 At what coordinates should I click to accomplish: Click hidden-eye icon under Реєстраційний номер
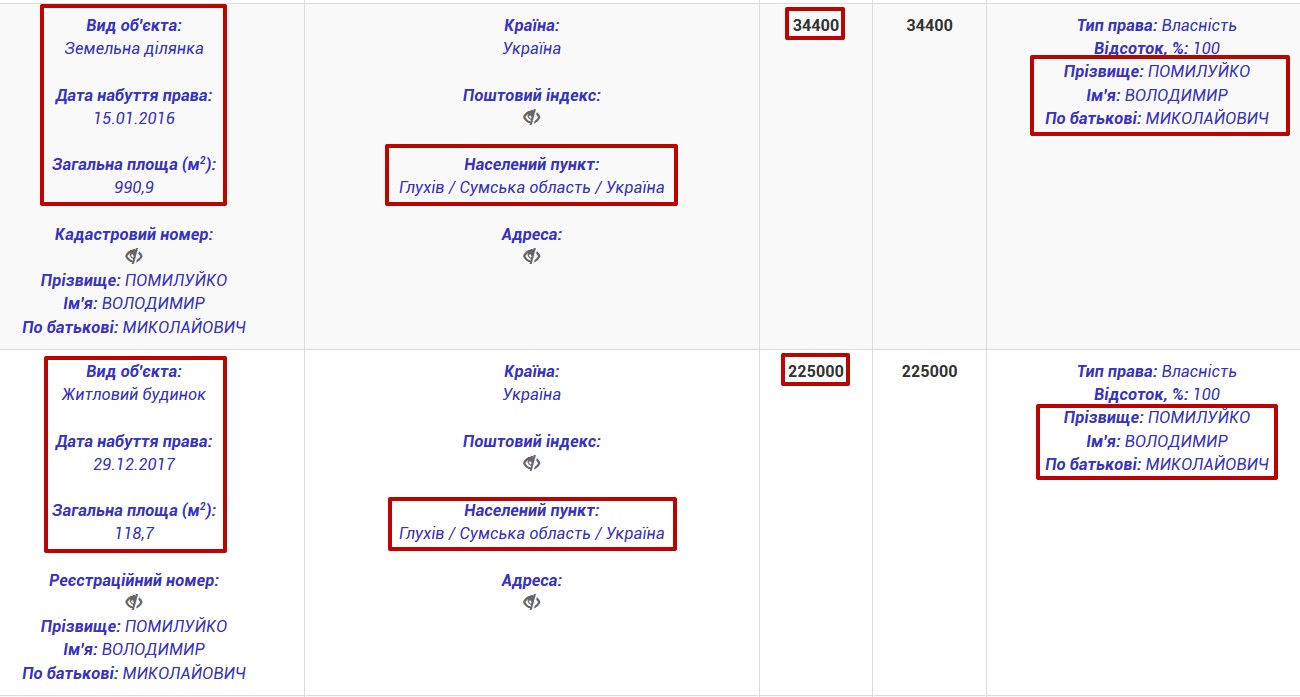134,603
